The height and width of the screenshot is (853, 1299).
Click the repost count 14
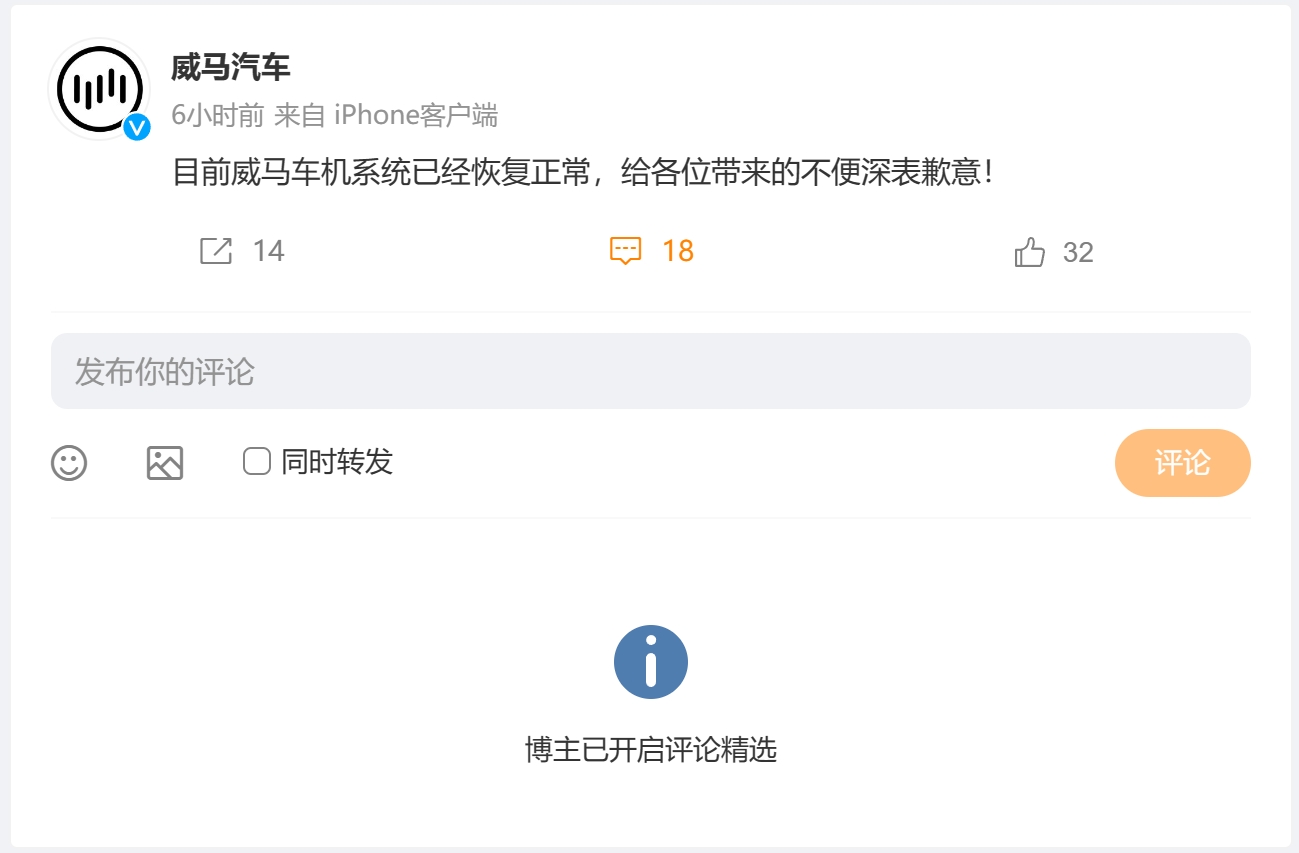coord(268,251)
